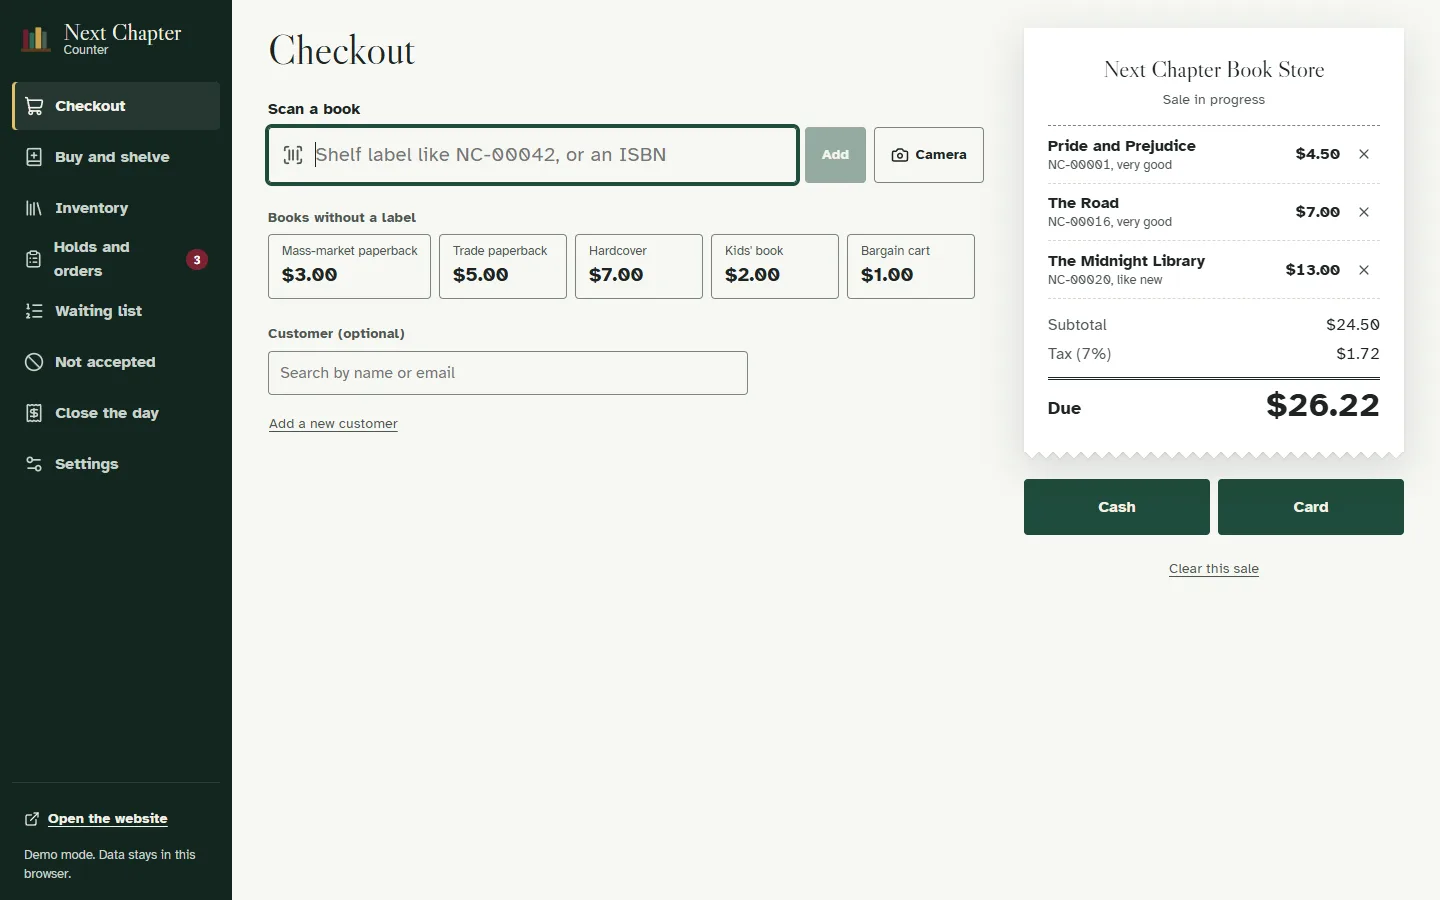The height and width of the screenshot is (900, 1440).
Task: Open the Not accepted page
Action: (116, 362)
